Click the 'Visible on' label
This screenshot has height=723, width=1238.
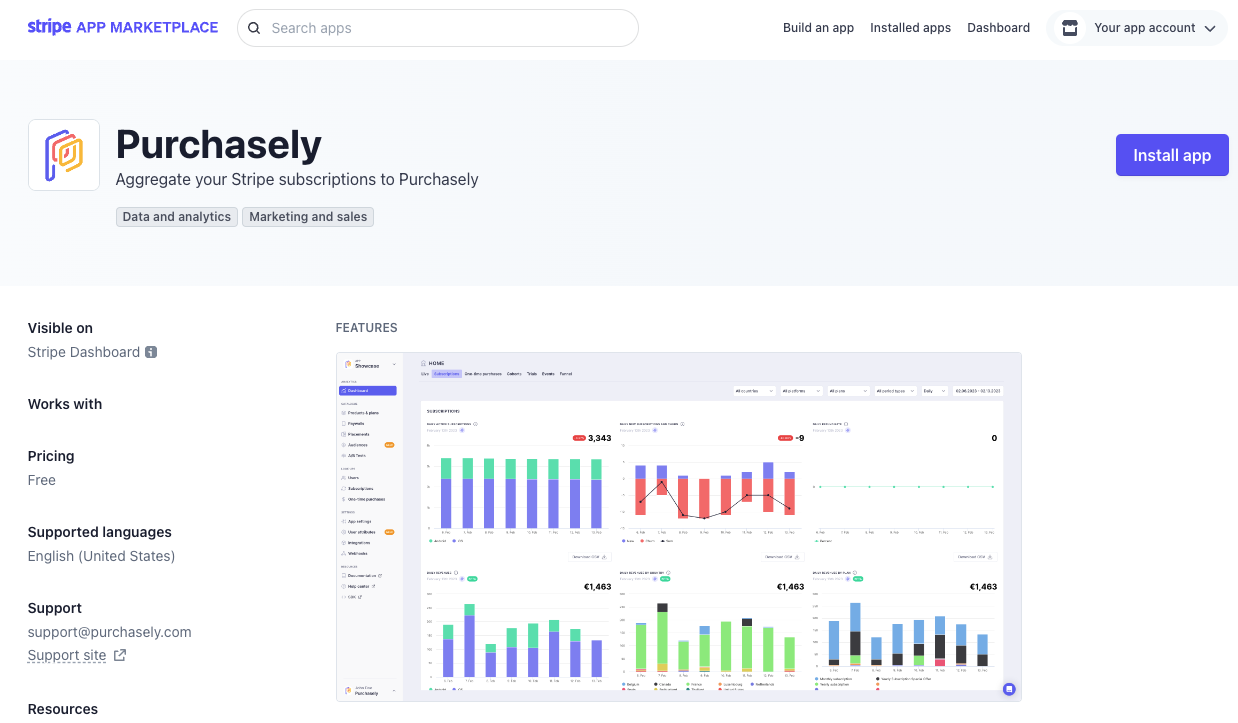[60, 328]
